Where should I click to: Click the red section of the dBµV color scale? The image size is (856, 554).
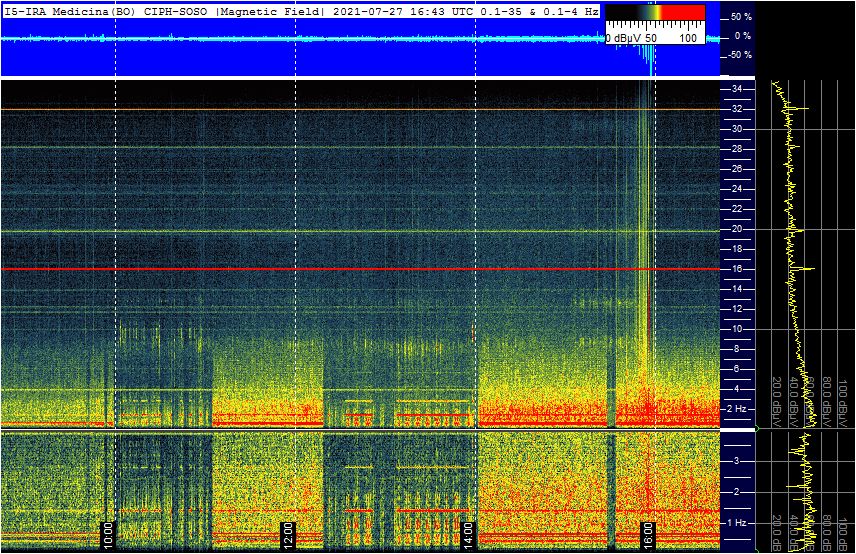(683, 13)
